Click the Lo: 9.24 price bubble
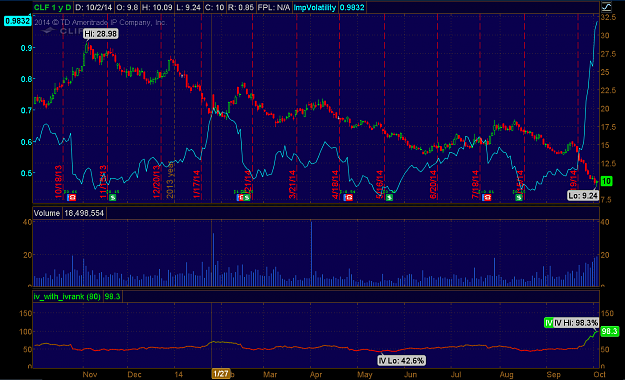 (x=583, y=195)
